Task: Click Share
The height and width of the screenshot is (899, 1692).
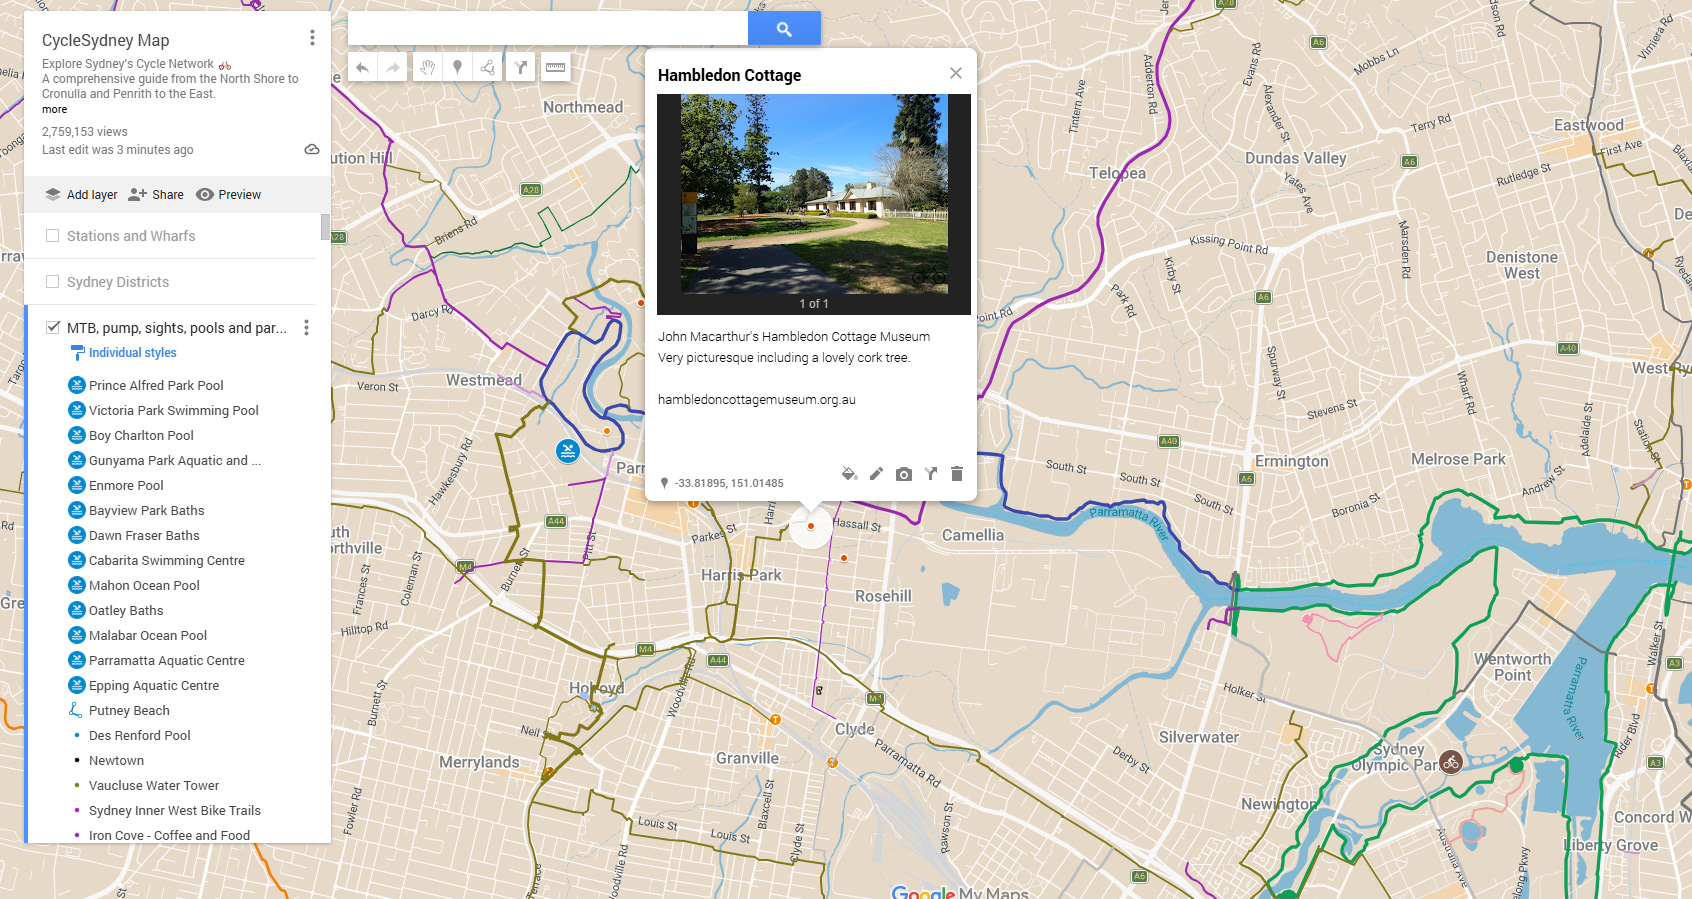Action: click(x=156, y=195)
